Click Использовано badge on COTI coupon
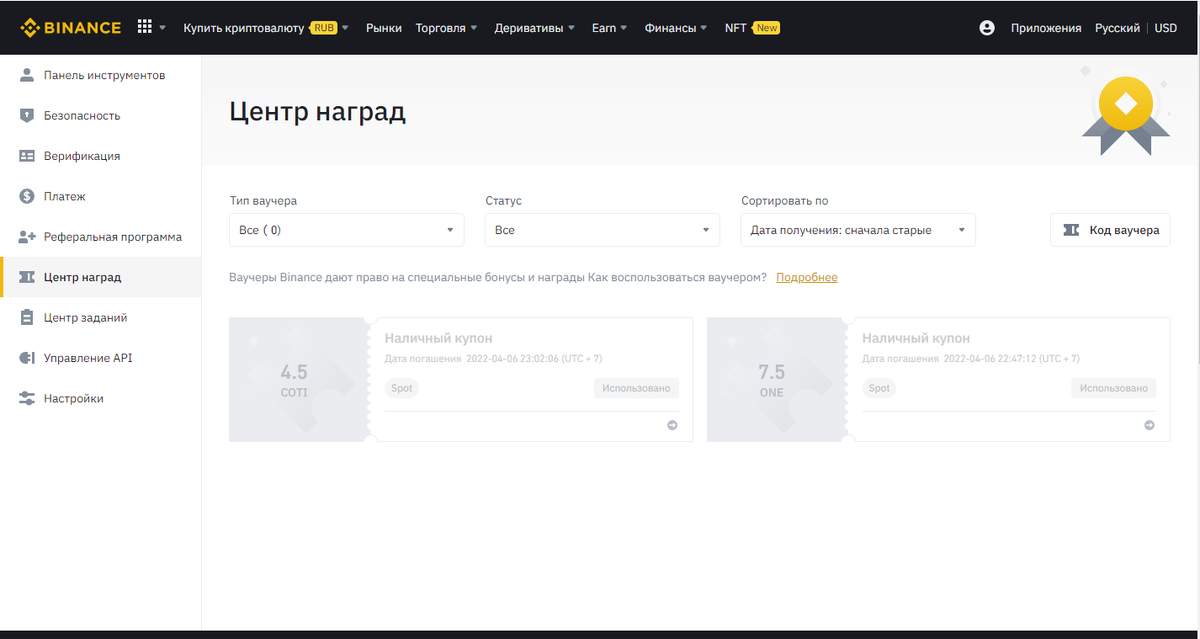This screenshot has width=1200, height=639. point(637,388)
